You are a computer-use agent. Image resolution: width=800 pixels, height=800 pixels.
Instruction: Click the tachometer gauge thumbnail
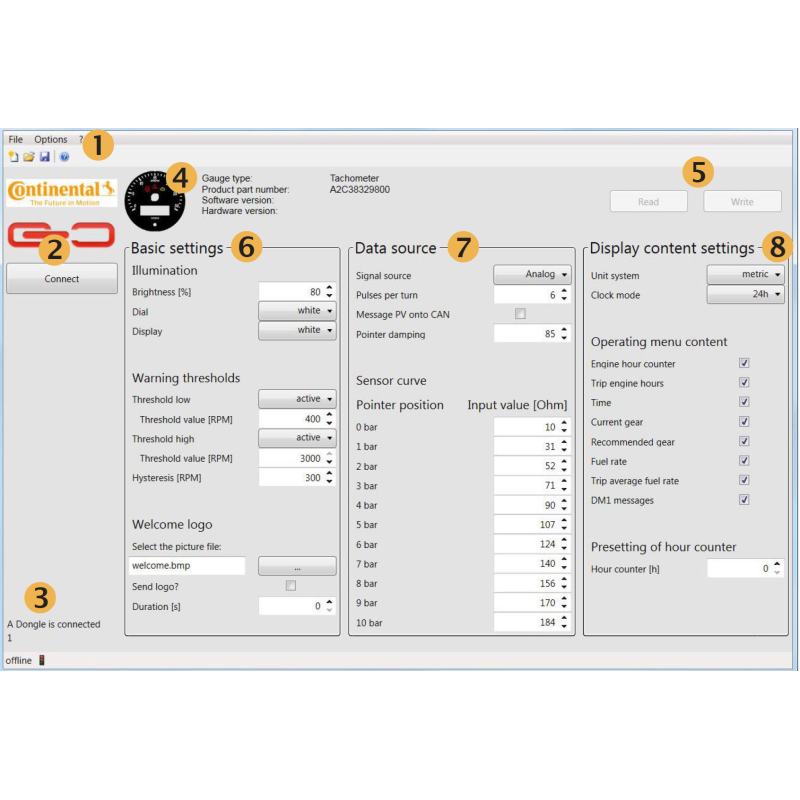click(155, 201)
